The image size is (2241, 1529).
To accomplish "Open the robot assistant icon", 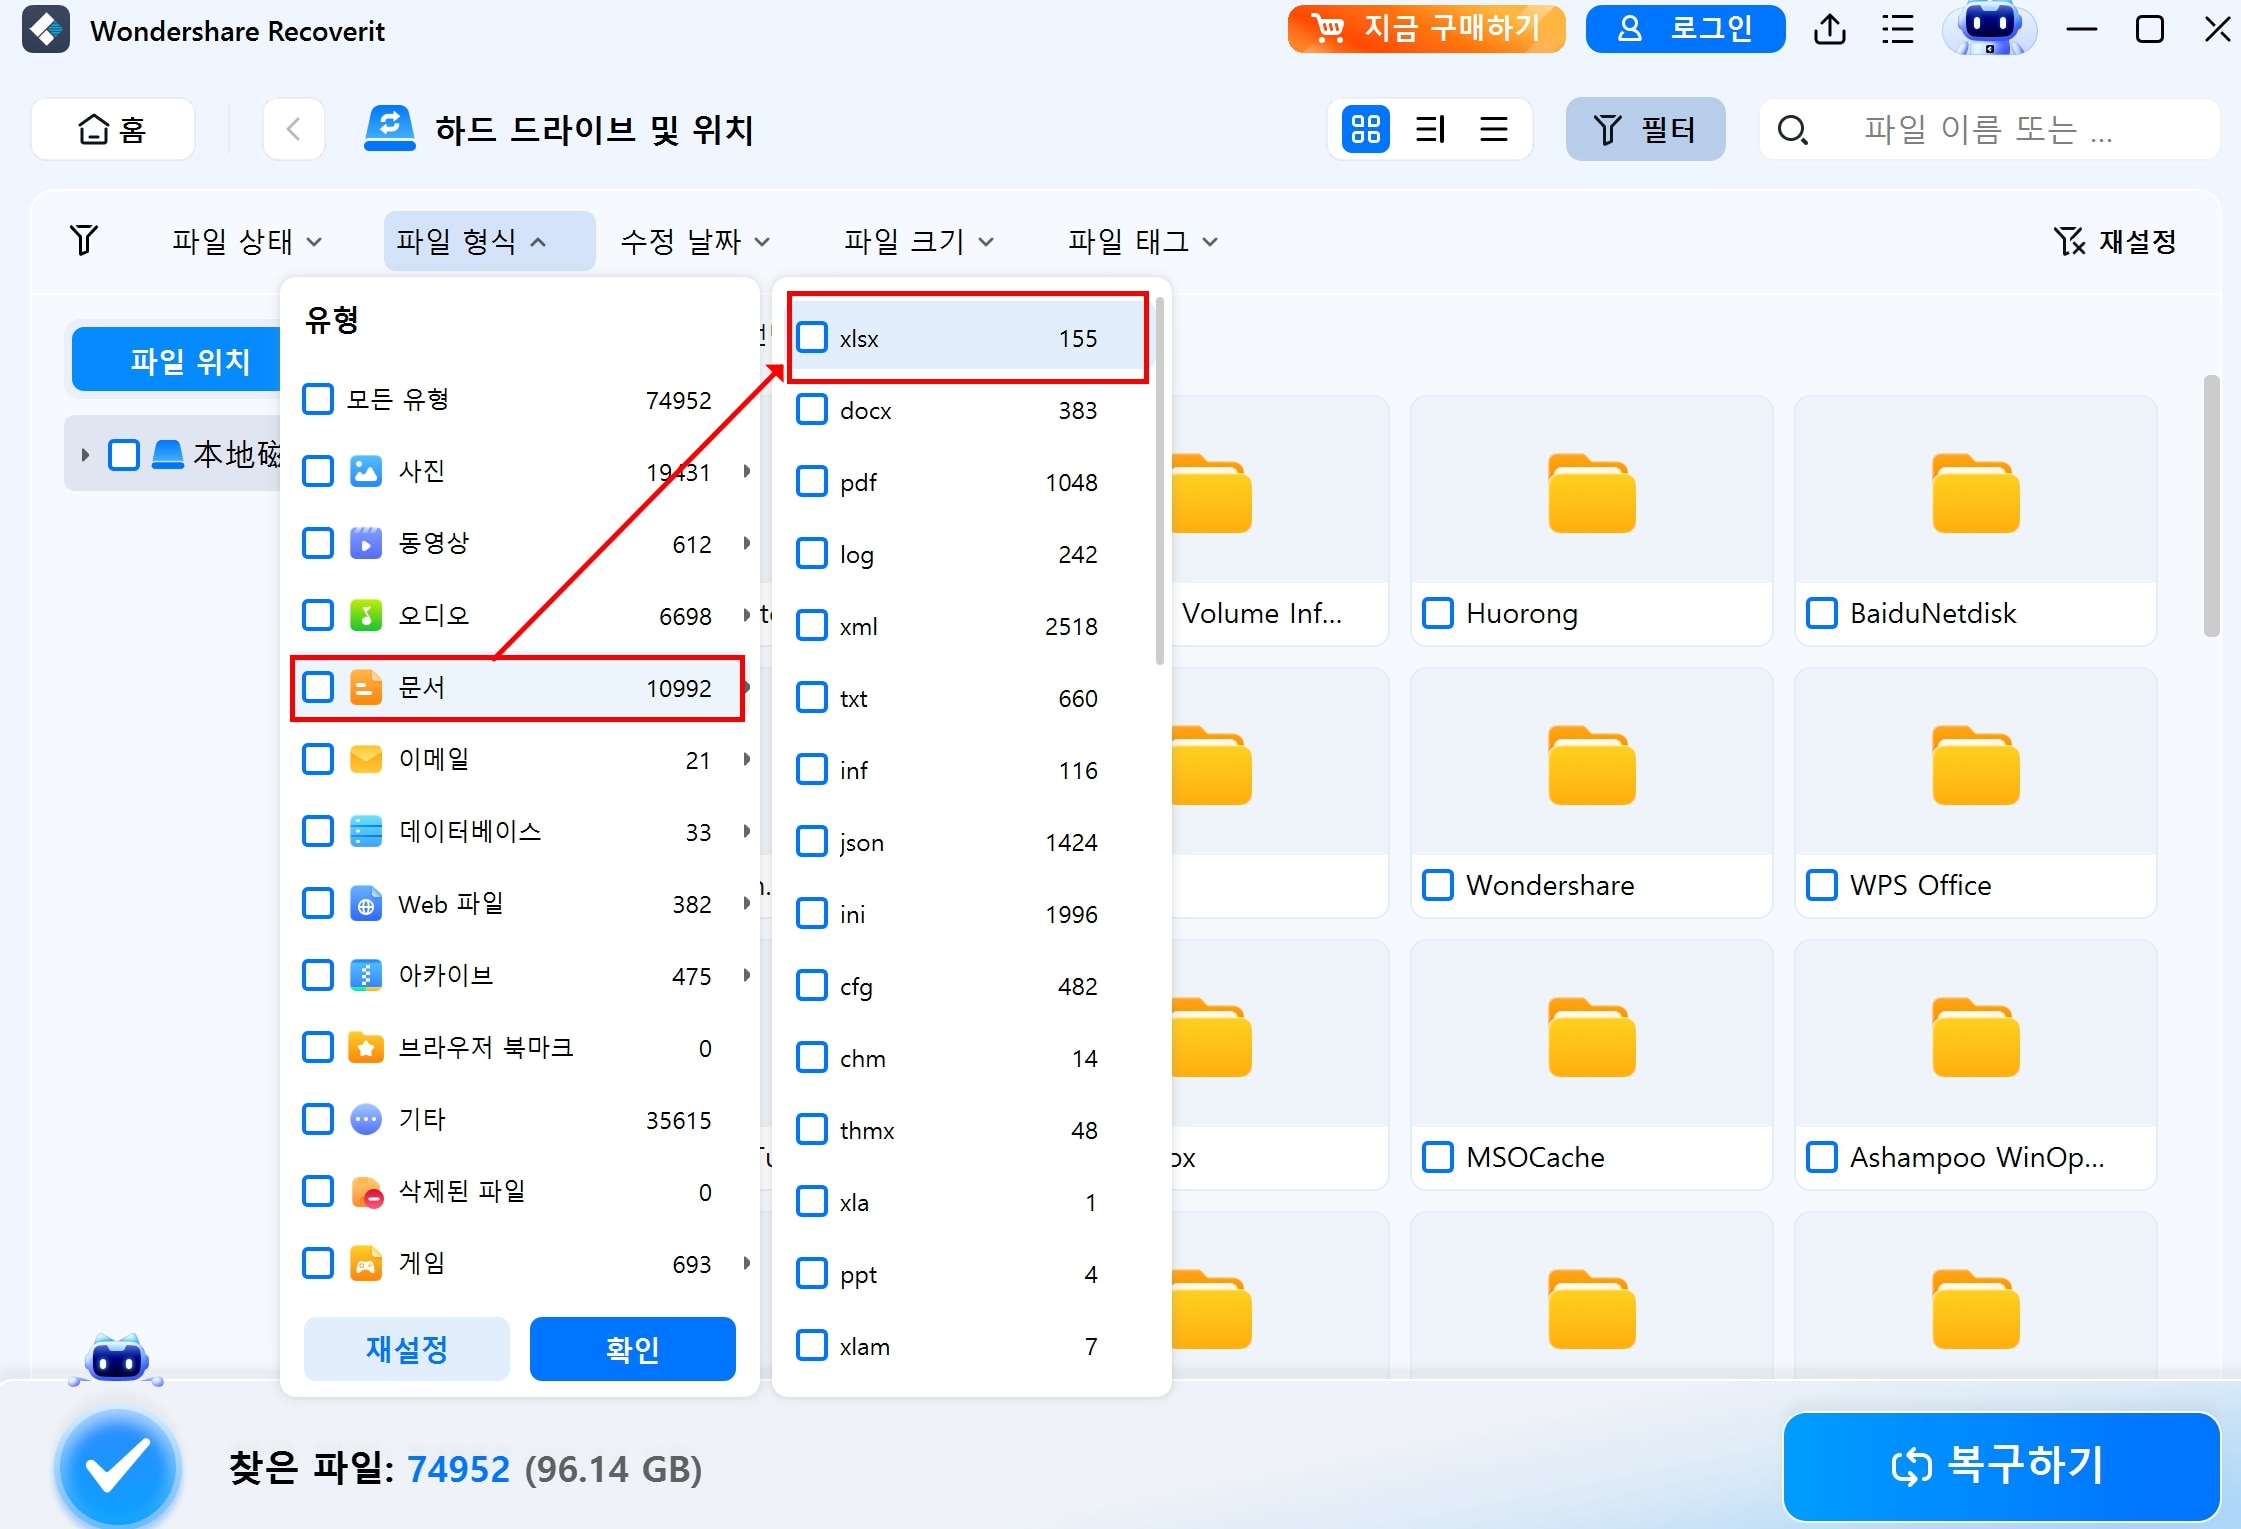I will click(x=1990, y=30).
